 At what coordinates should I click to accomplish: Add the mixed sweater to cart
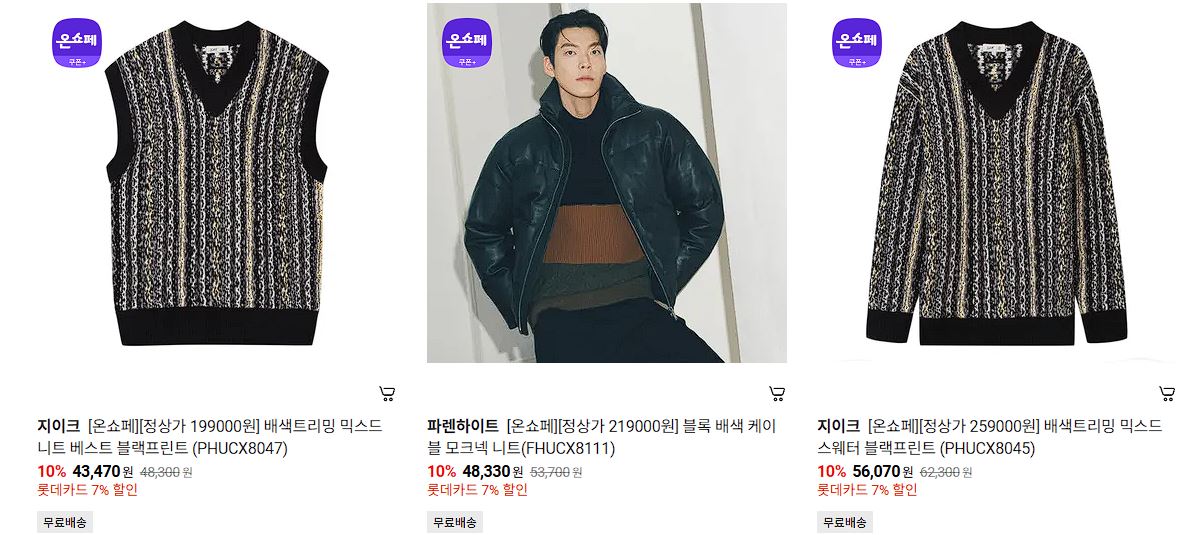pyautogui.click(x=1167, y=393)
